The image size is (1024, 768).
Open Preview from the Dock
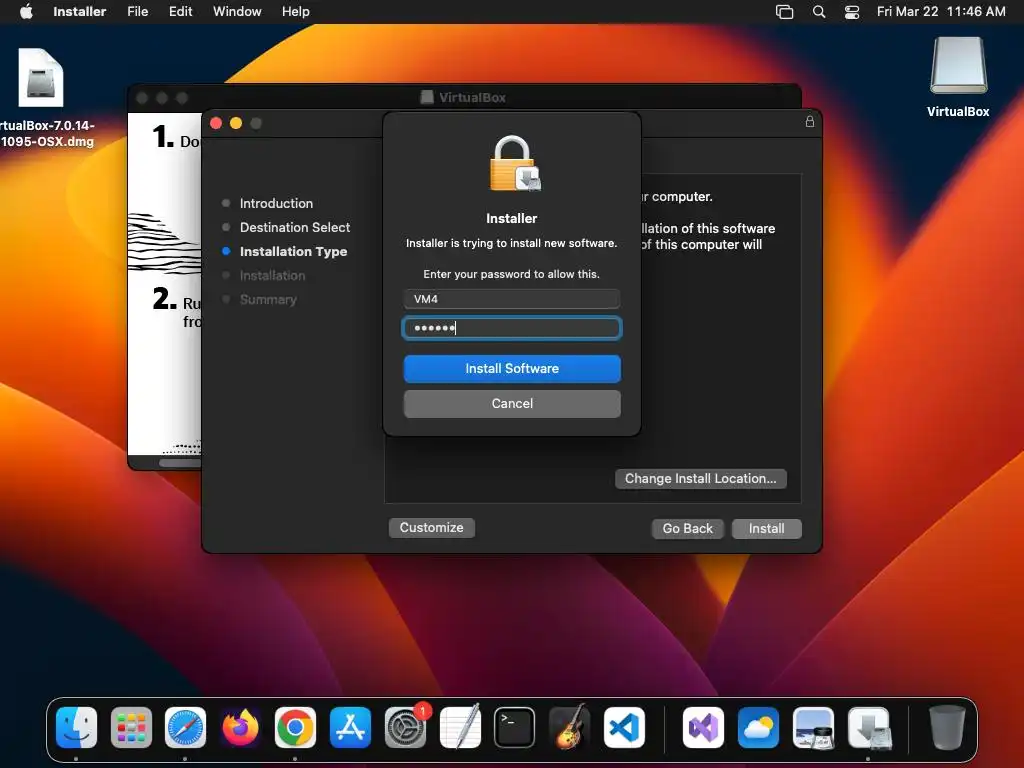click(813, 728)
